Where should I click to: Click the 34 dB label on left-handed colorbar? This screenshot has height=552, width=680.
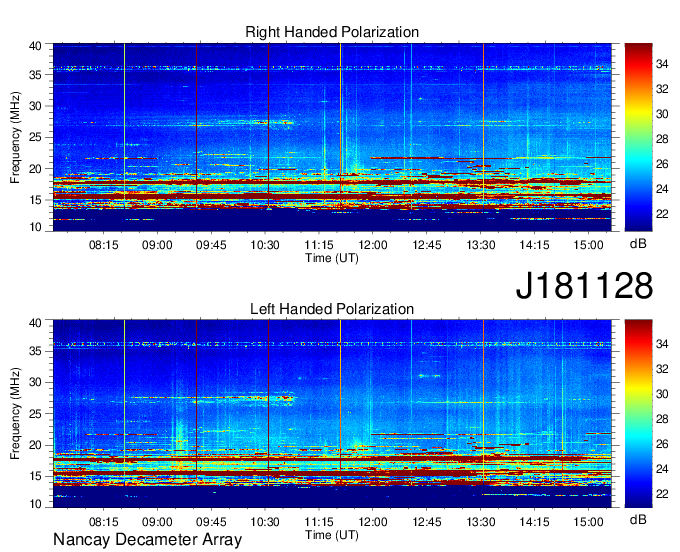tap(662, 344)
